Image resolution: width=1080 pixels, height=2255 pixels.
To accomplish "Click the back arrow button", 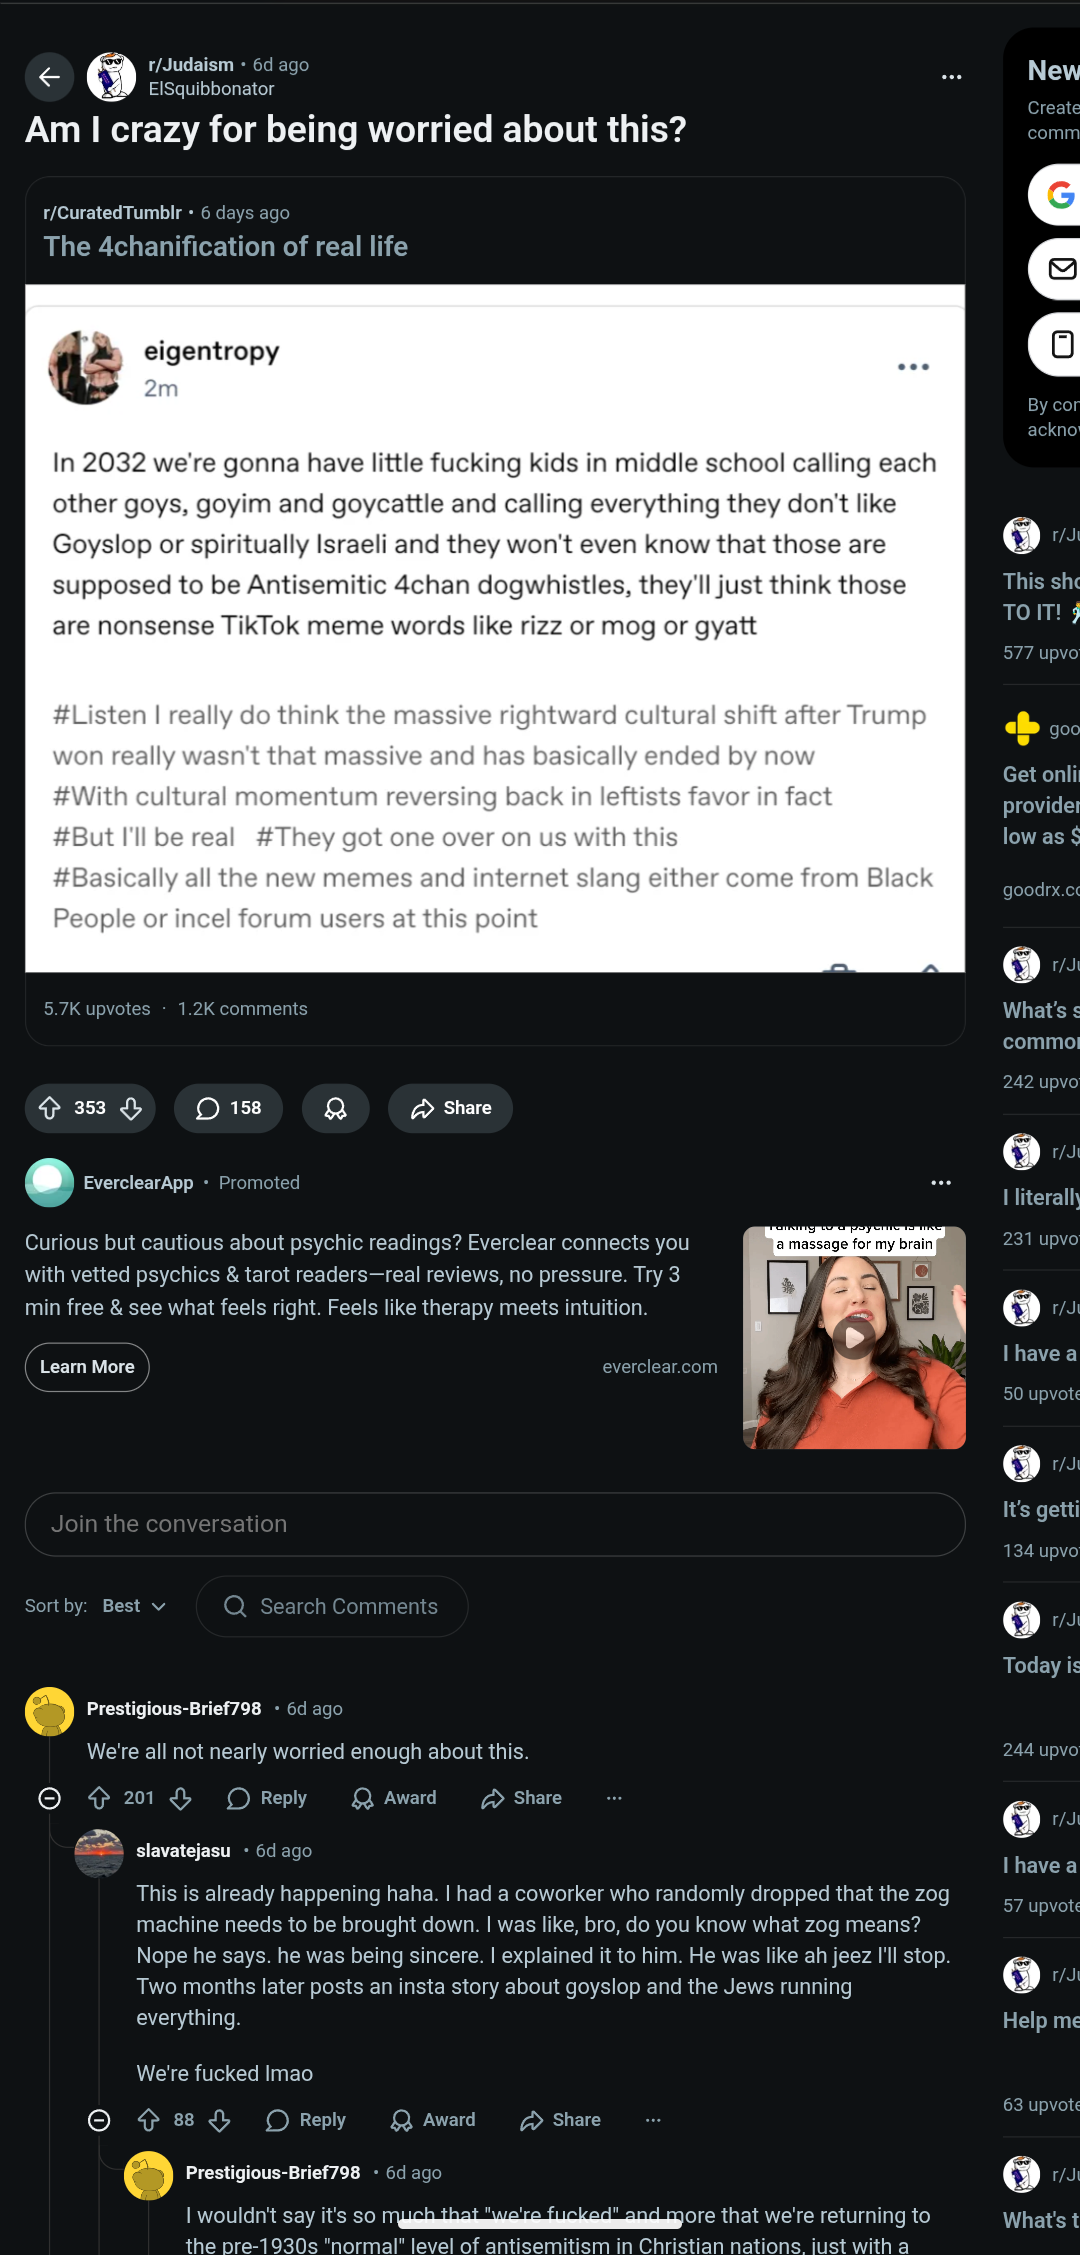I will (49, 77).
